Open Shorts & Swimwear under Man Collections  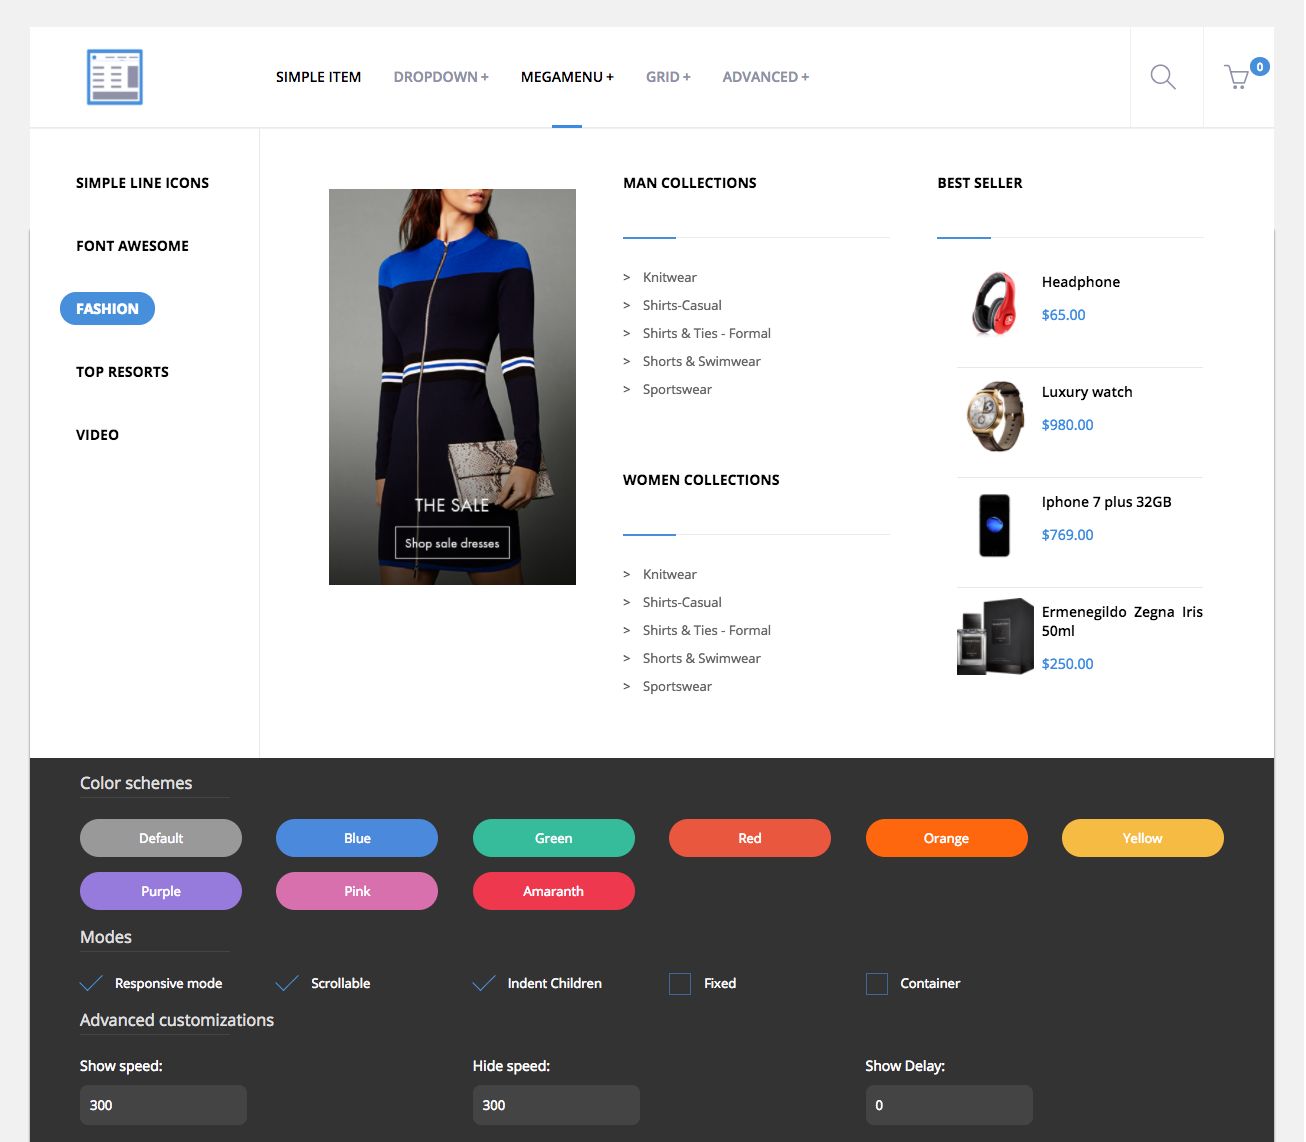[701, 361]
